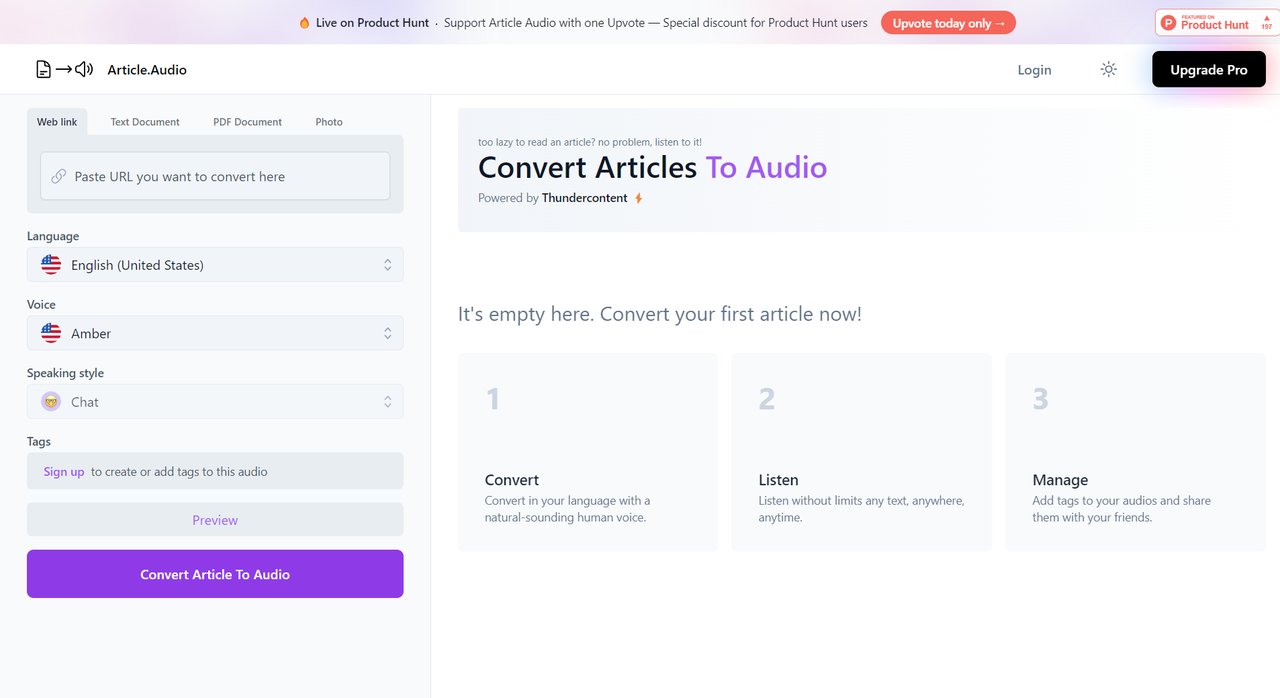
Task: Click the Live on Product Hunt text
Action: coord(372,23)
